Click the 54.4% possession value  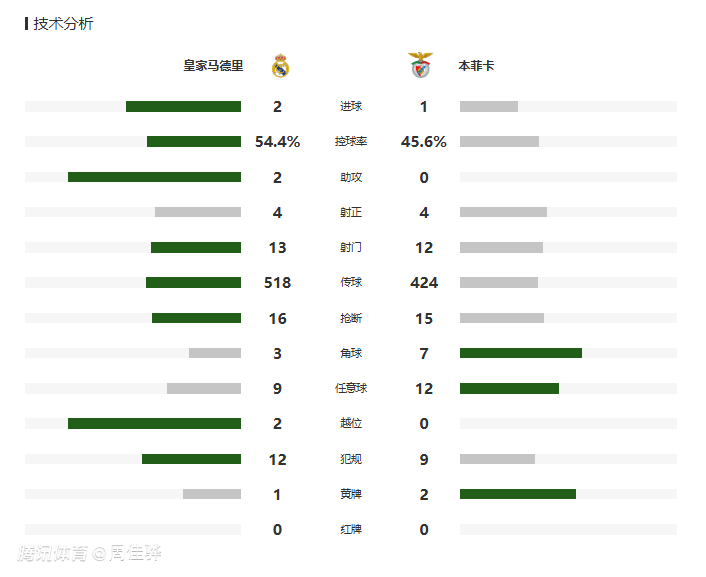(277, 142)
